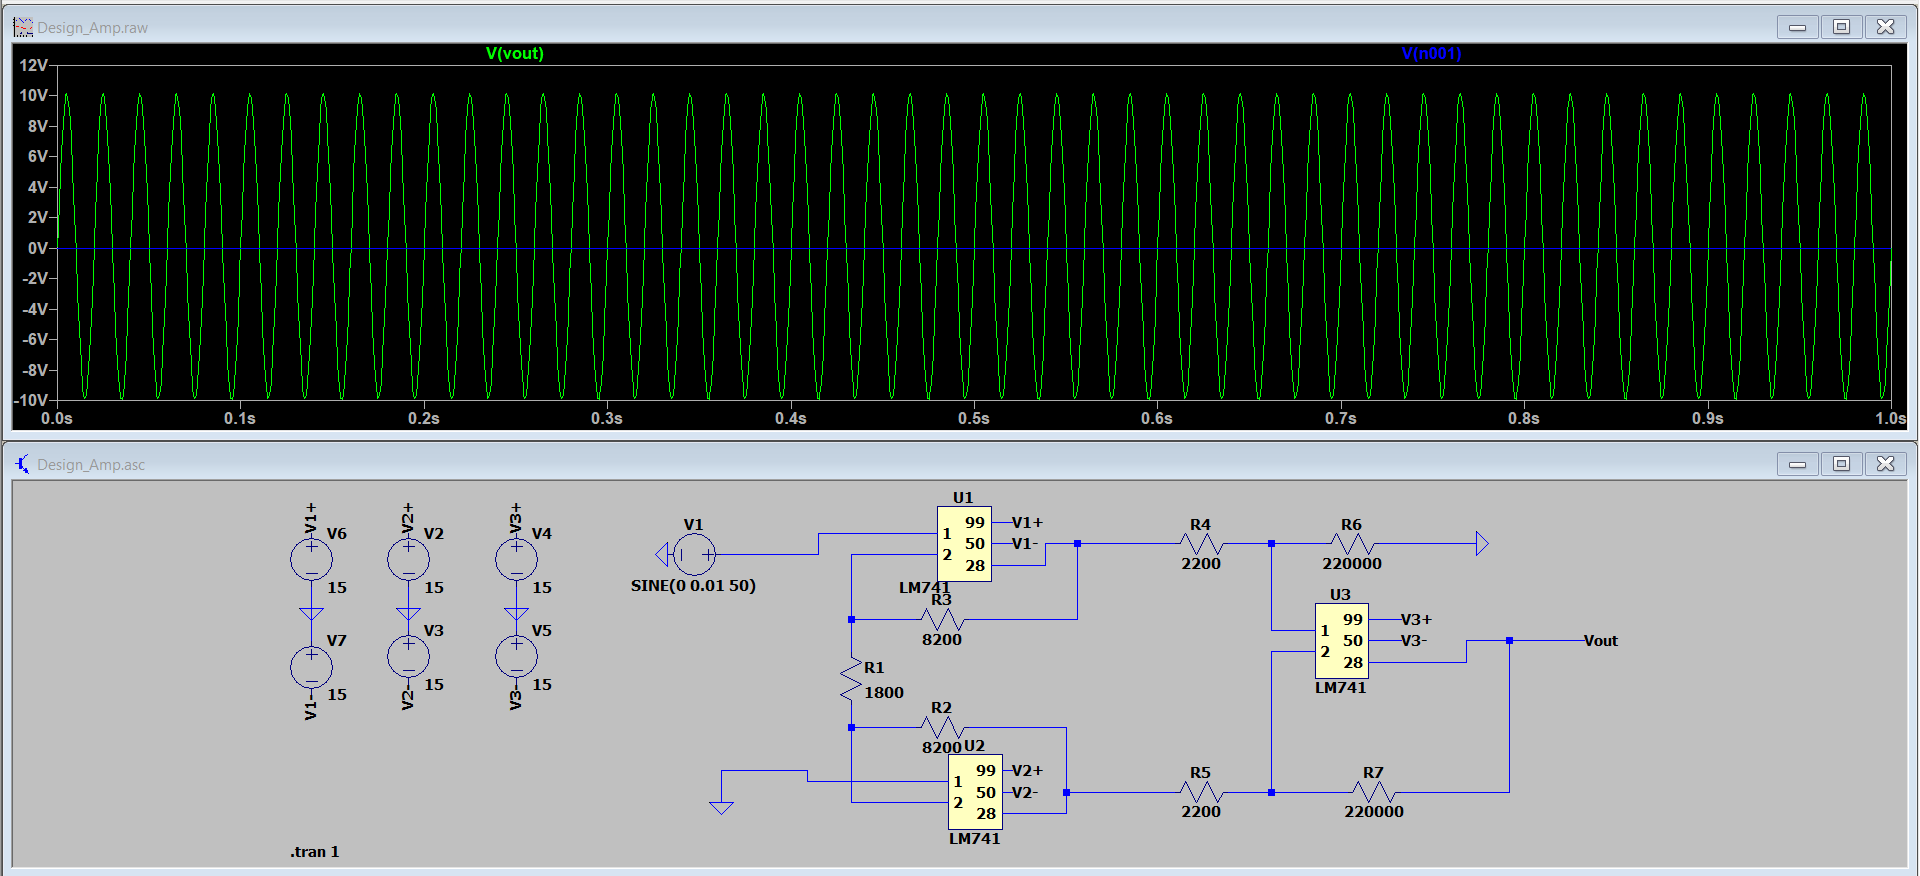Click the V2 voltage source symbol
The height and width of the screenshot is (876, 1920).
(x=408, y=559)
